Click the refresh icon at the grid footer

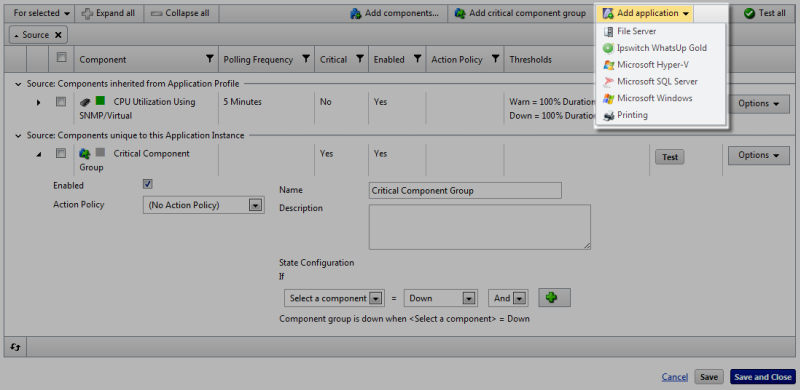tap(15, 347)
